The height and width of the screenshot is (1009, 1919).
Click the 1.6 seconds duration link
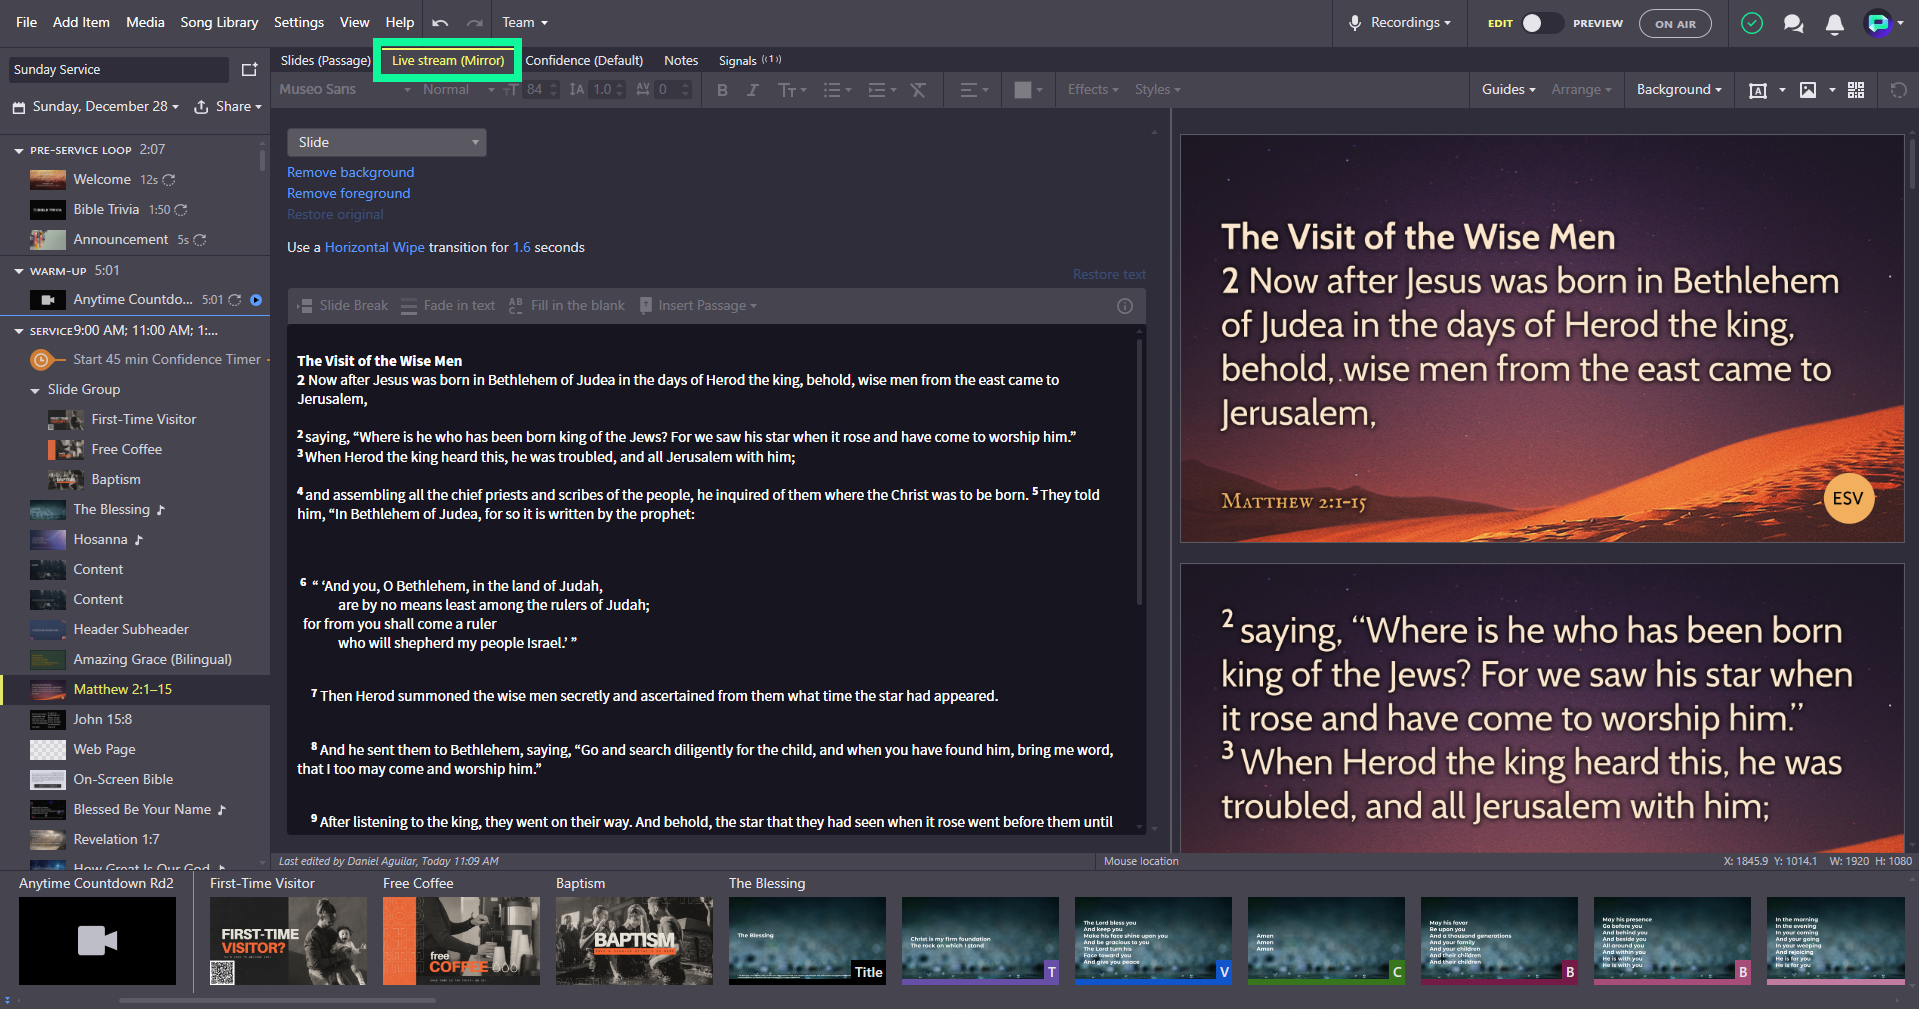pyautogui.click(x=521, y=248)
